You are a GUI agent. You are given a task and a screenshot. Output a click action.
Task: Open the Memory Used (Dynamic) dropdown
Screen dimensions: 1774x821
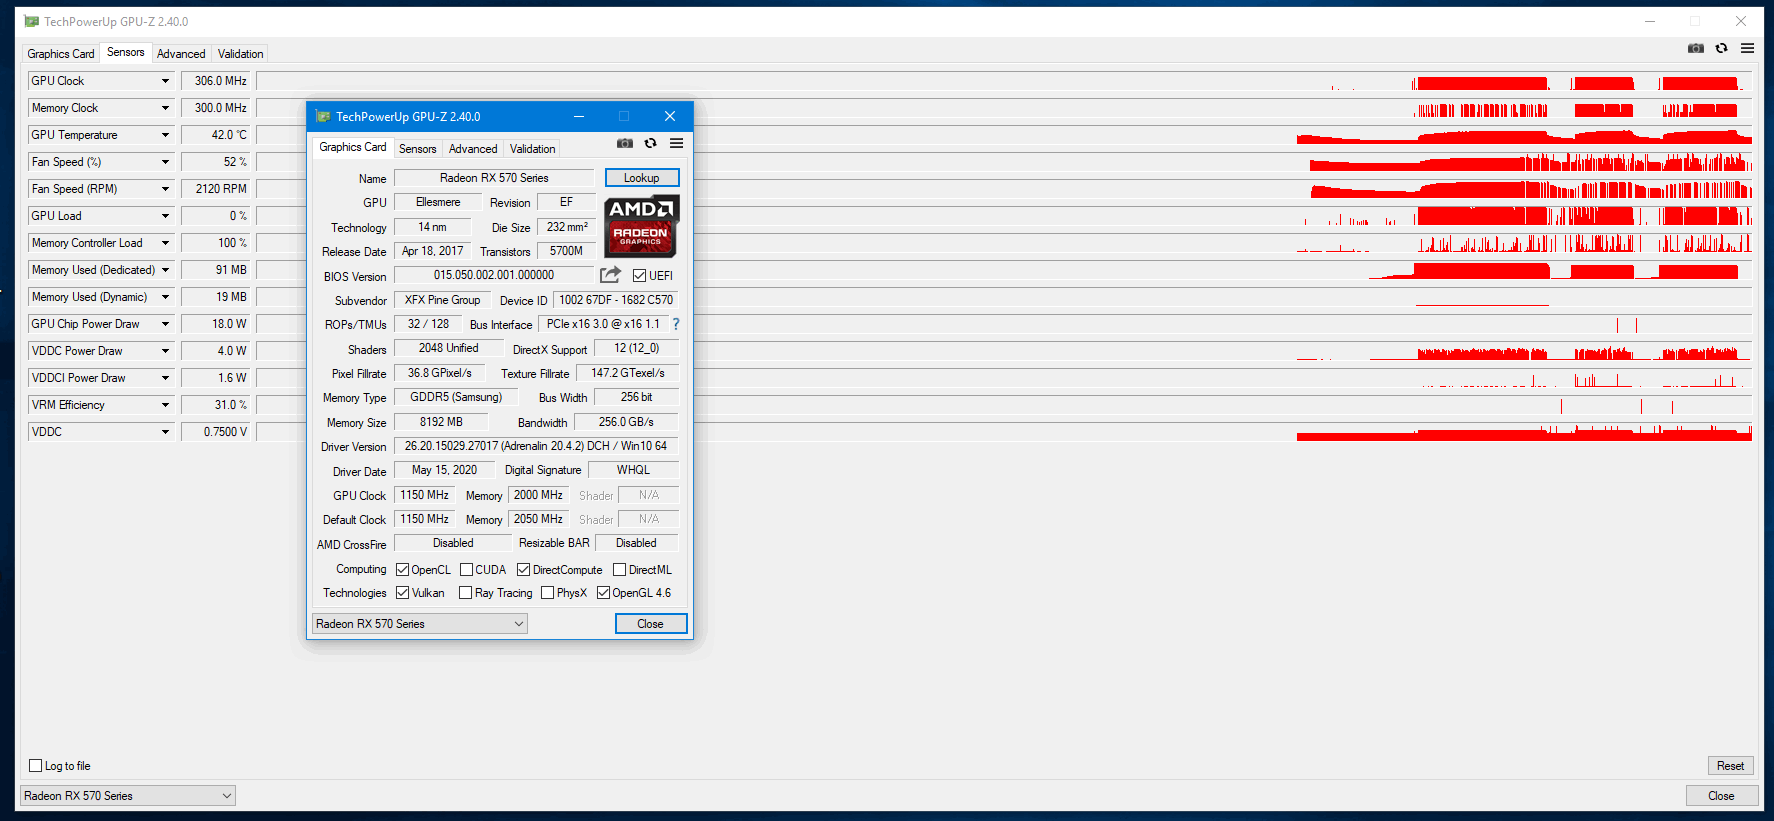pos(165,297)
